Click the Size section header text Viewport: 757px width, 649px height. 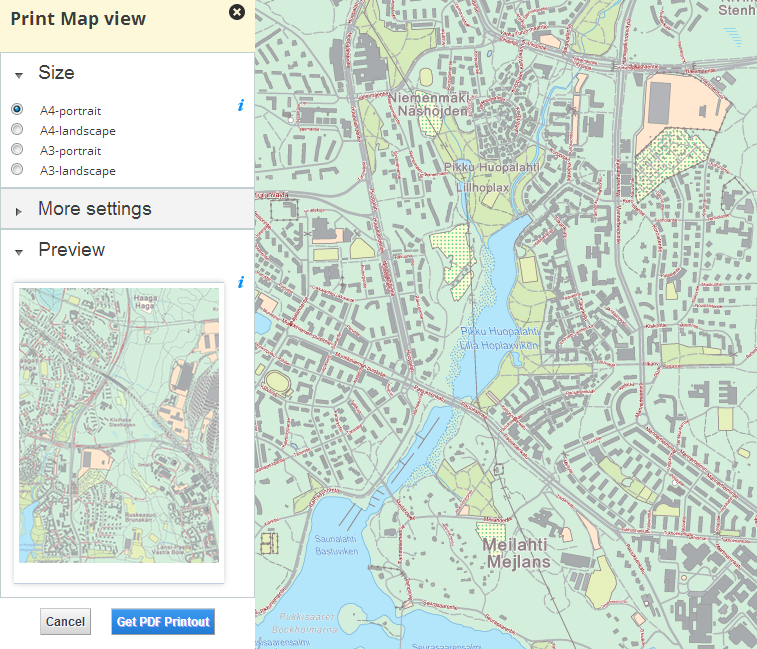pyautogui.click(x=56, y=73)
